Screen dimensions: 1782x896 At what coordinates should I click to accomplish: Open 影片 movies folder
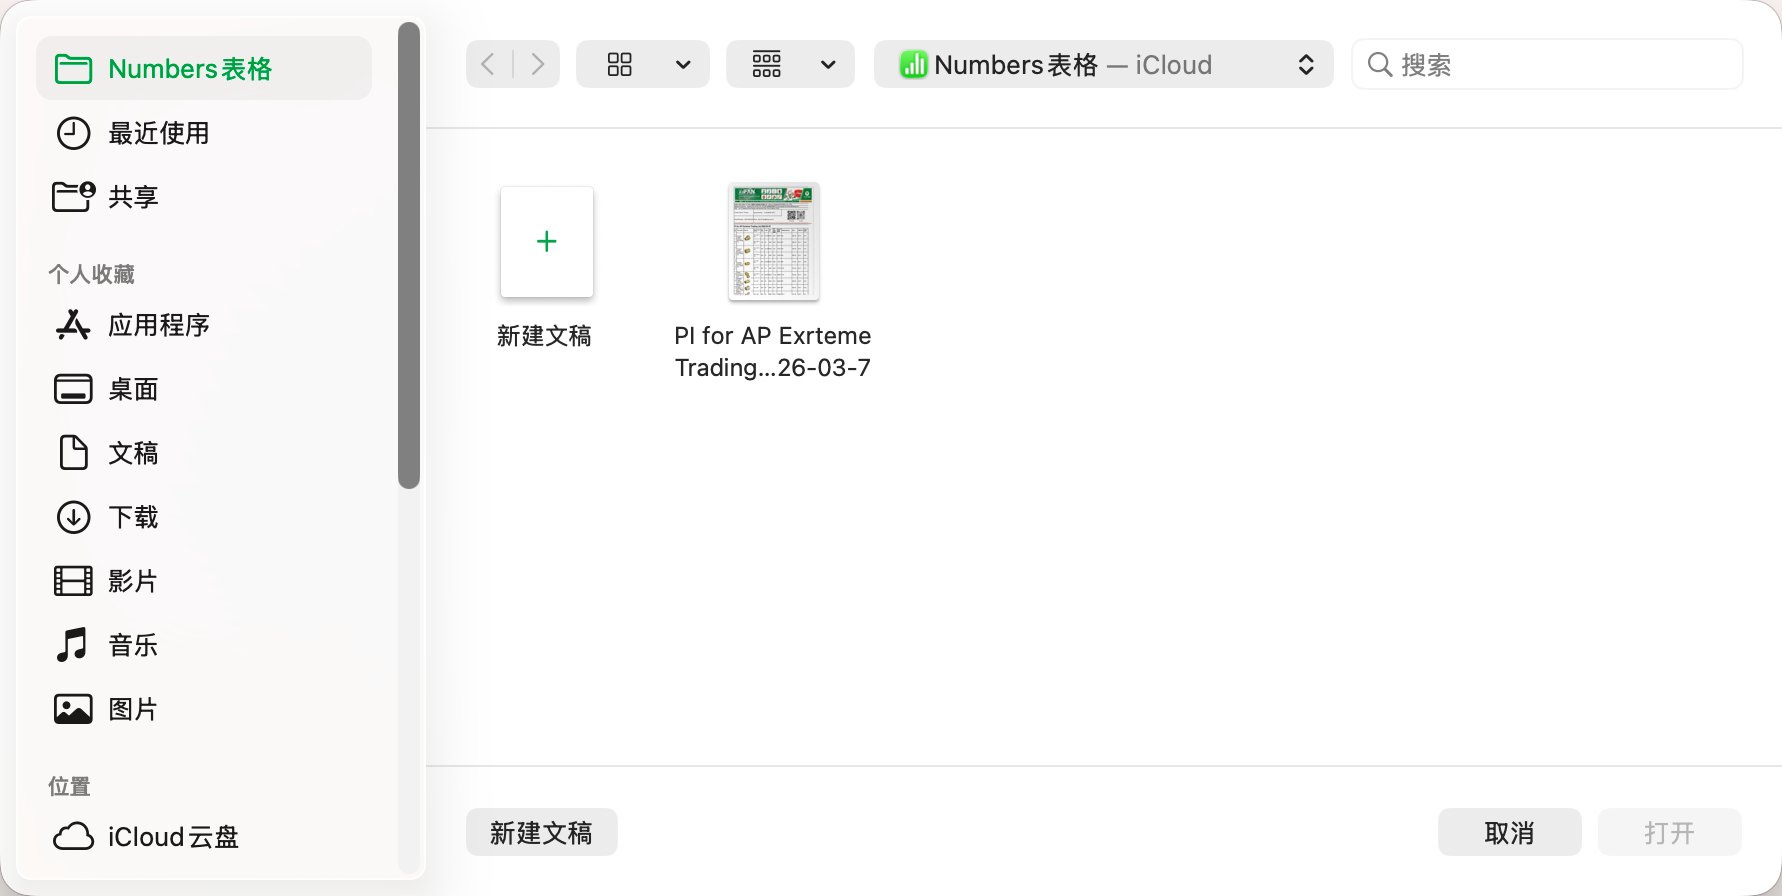click(132, 581)
